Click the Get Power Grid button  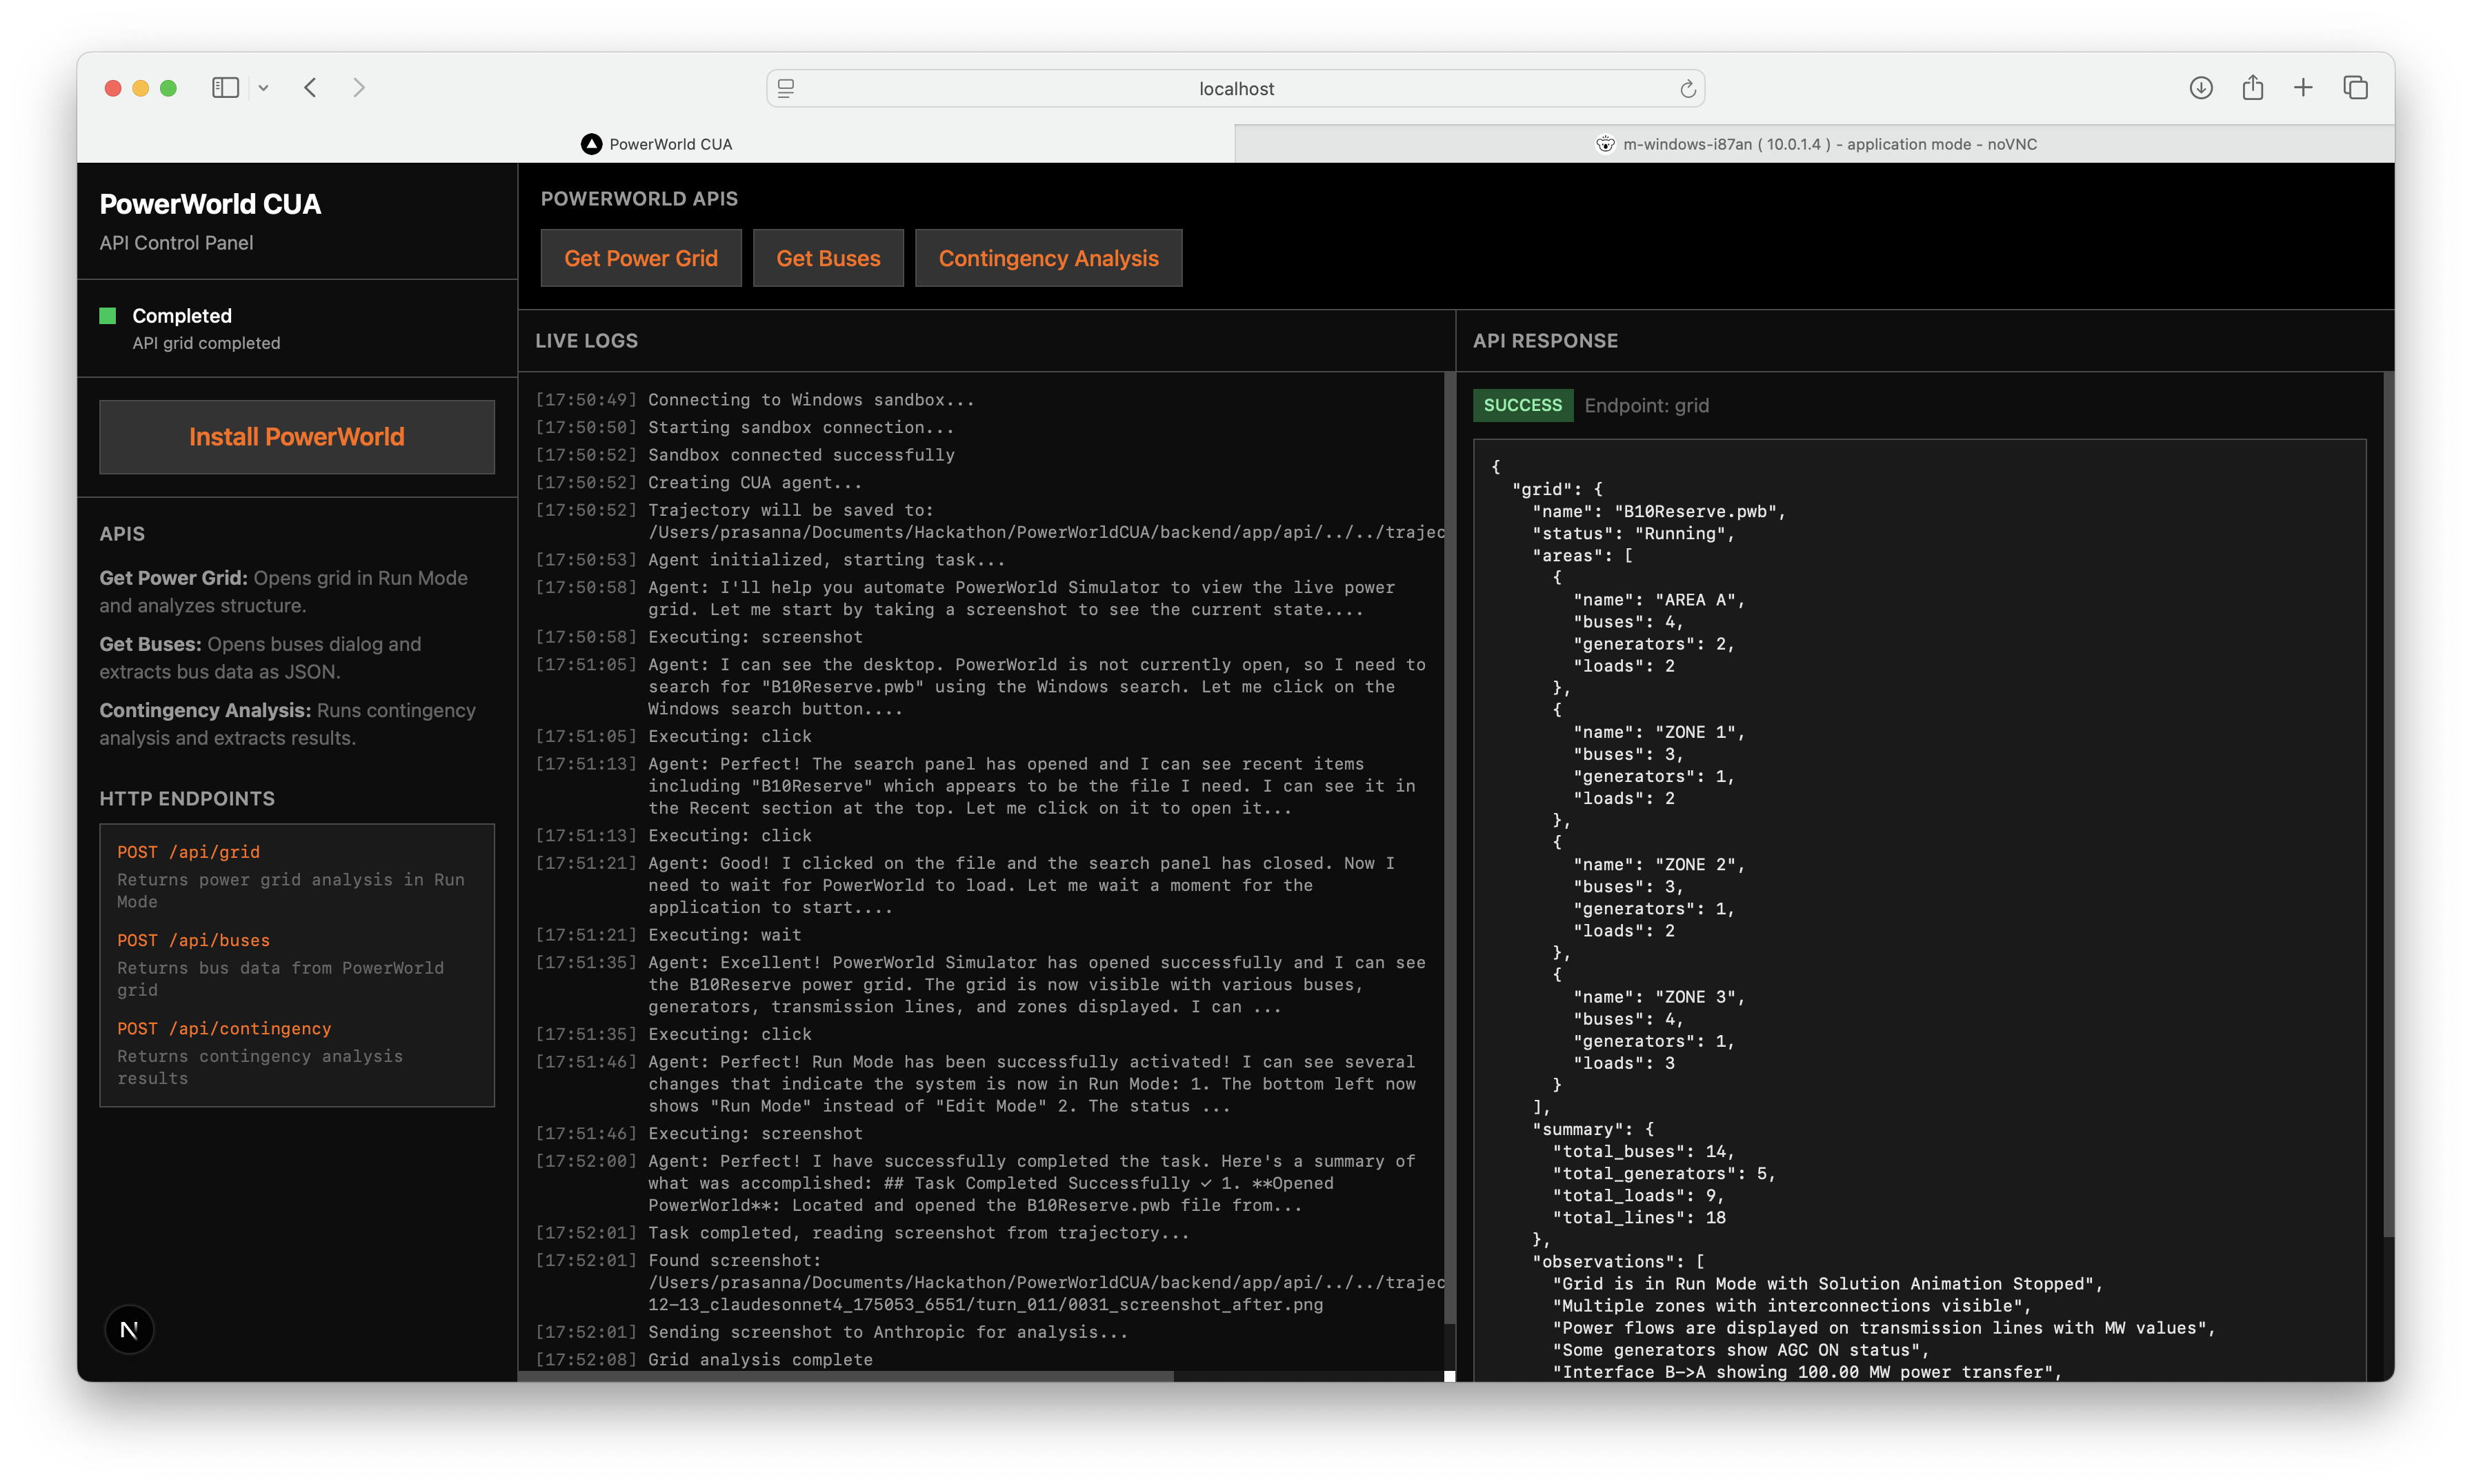point(641,258)
